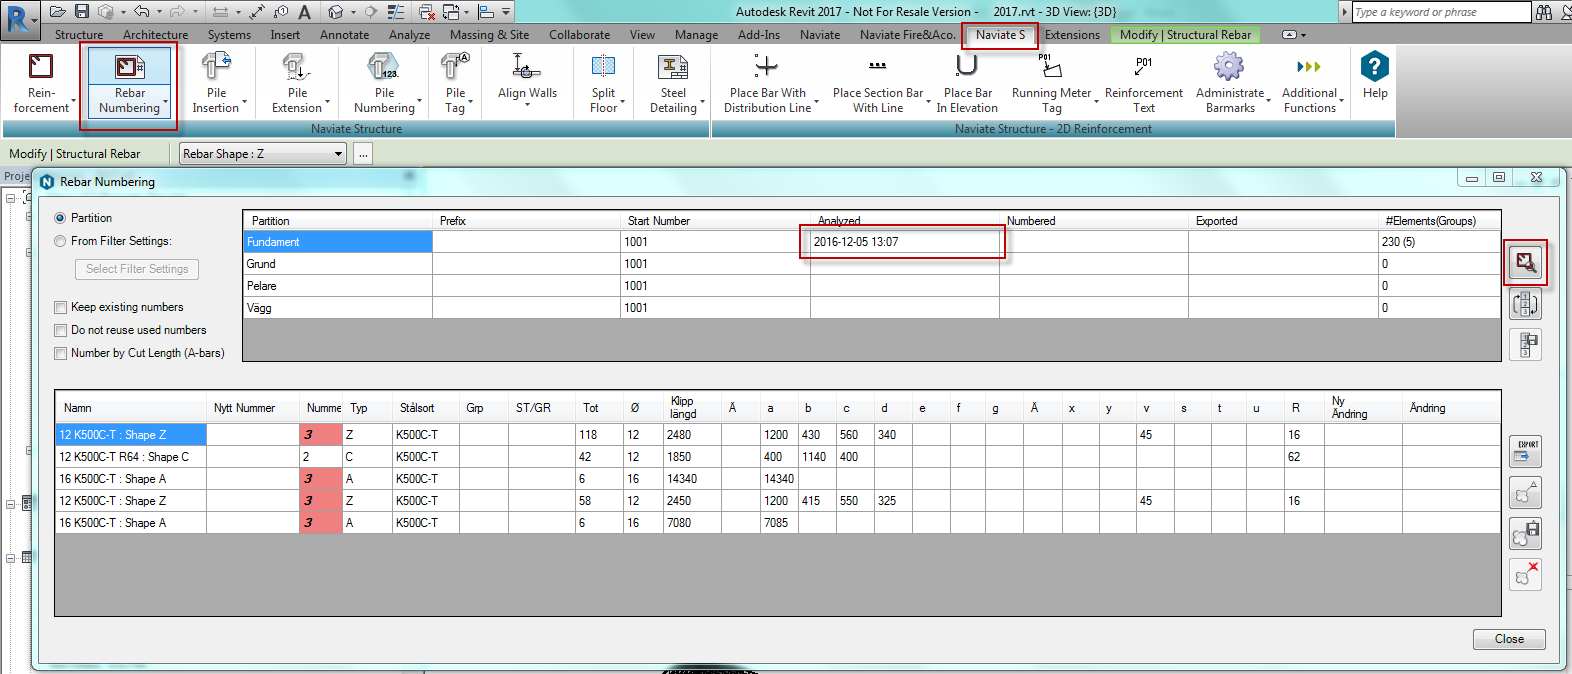Screen dimensions: 1572x674
Task: Click the Help question mark icon
Action: [1375, 67]
